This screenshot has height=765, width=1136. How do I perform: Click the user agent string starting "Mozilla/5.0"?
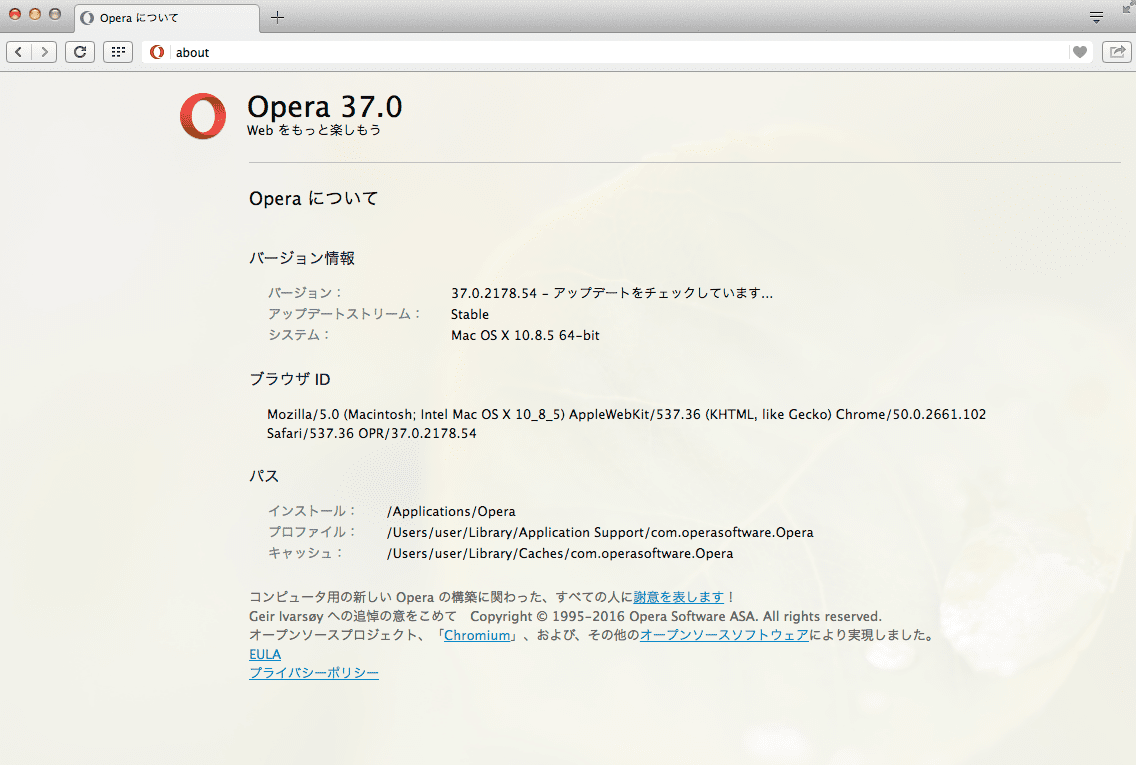pyautogui.click(x=626, y=424)
